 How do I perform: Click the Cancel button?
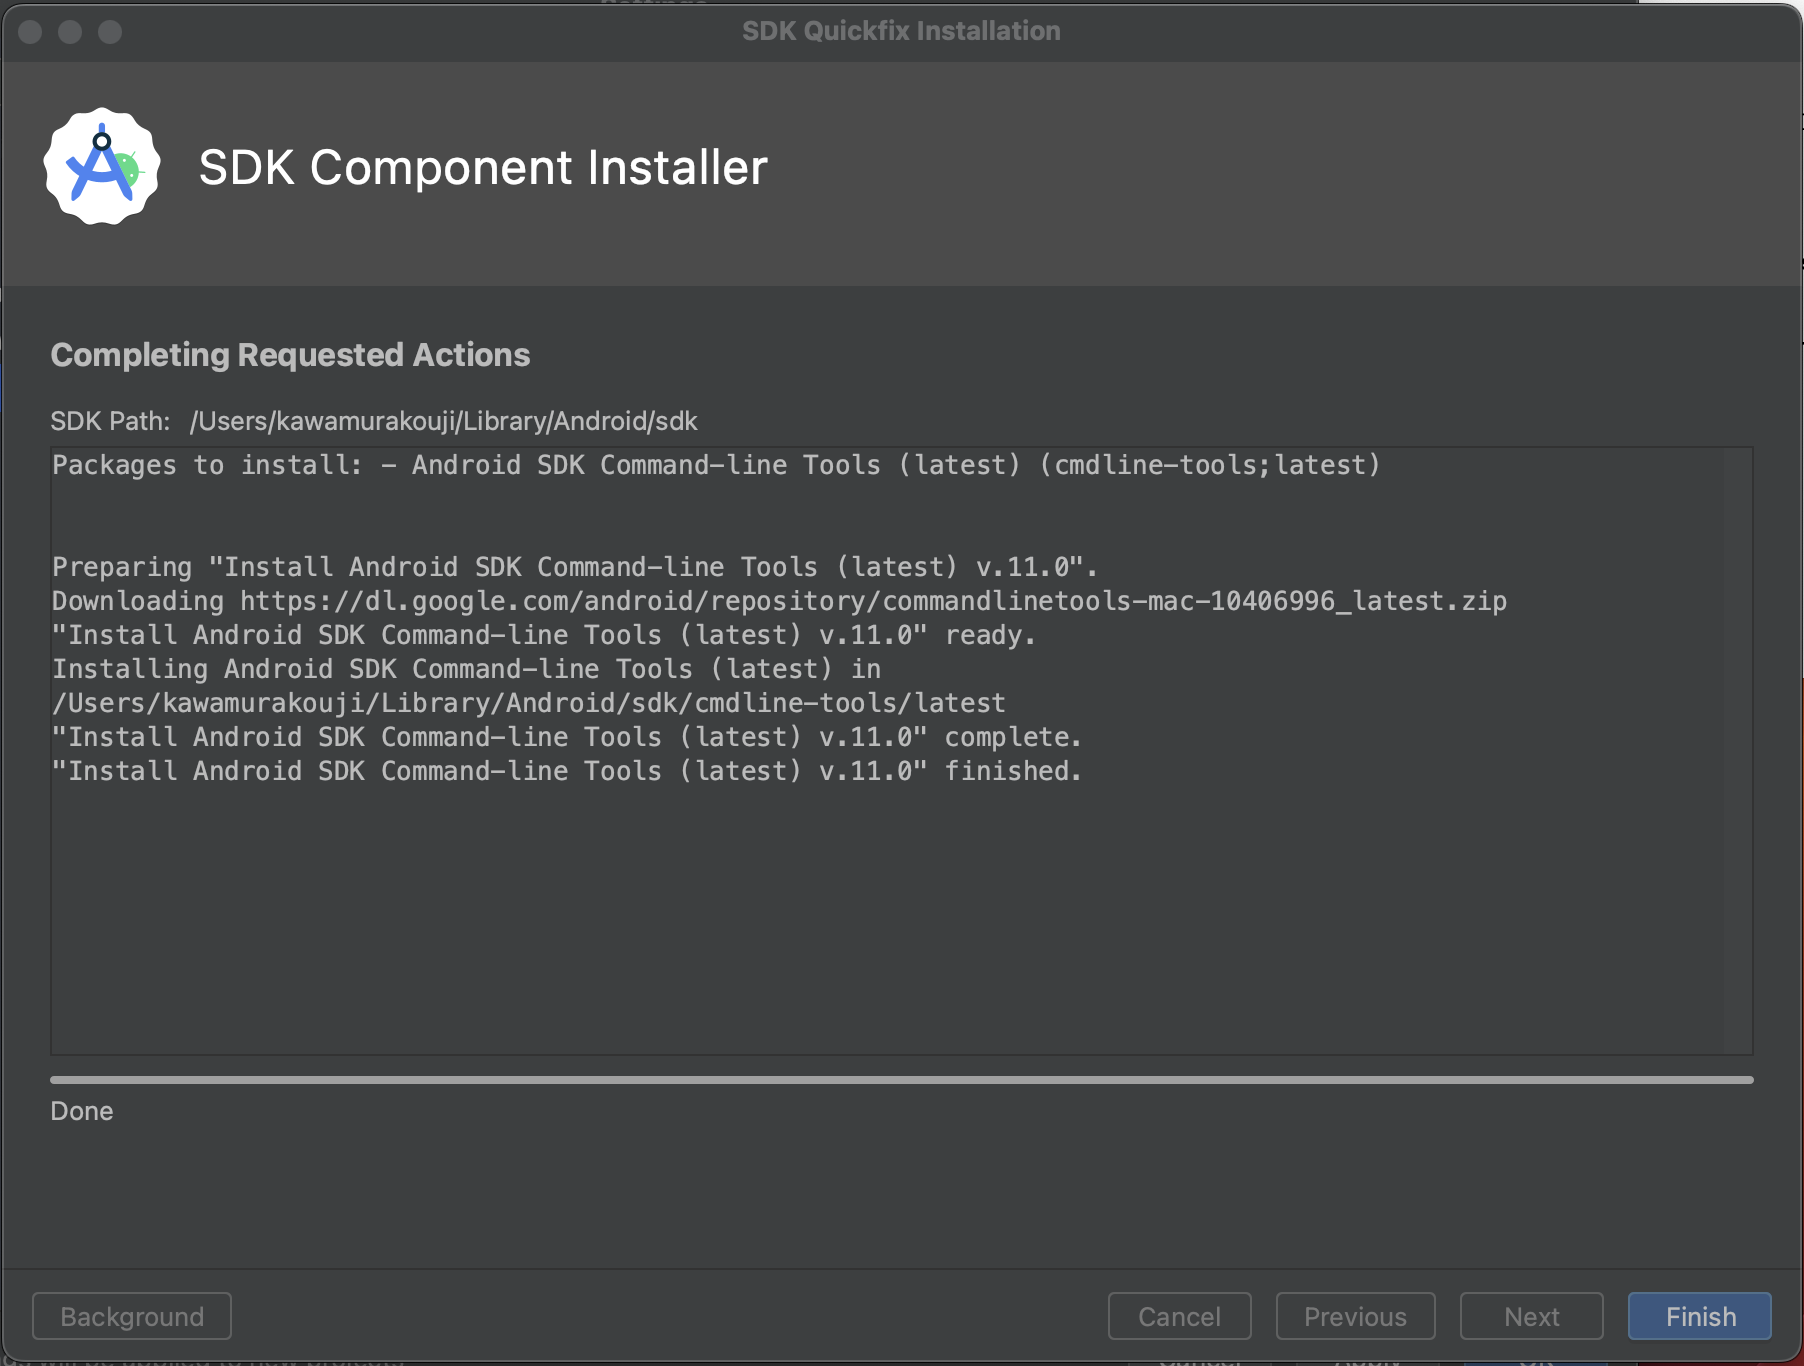click(x=1179, y=1316)
